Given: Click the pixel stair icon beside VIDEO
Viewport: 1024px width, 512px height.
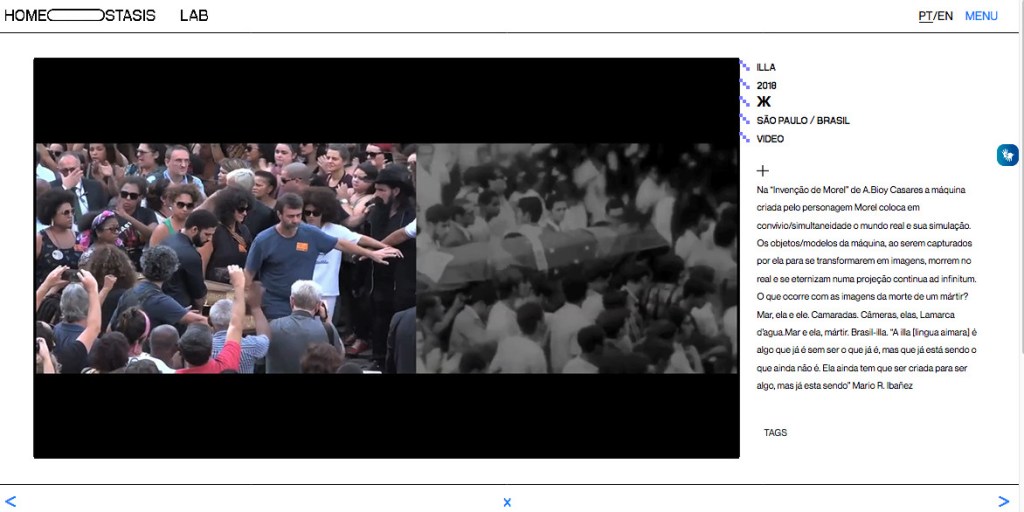Looking at the screenshot, I should click(x=745, y=138).
